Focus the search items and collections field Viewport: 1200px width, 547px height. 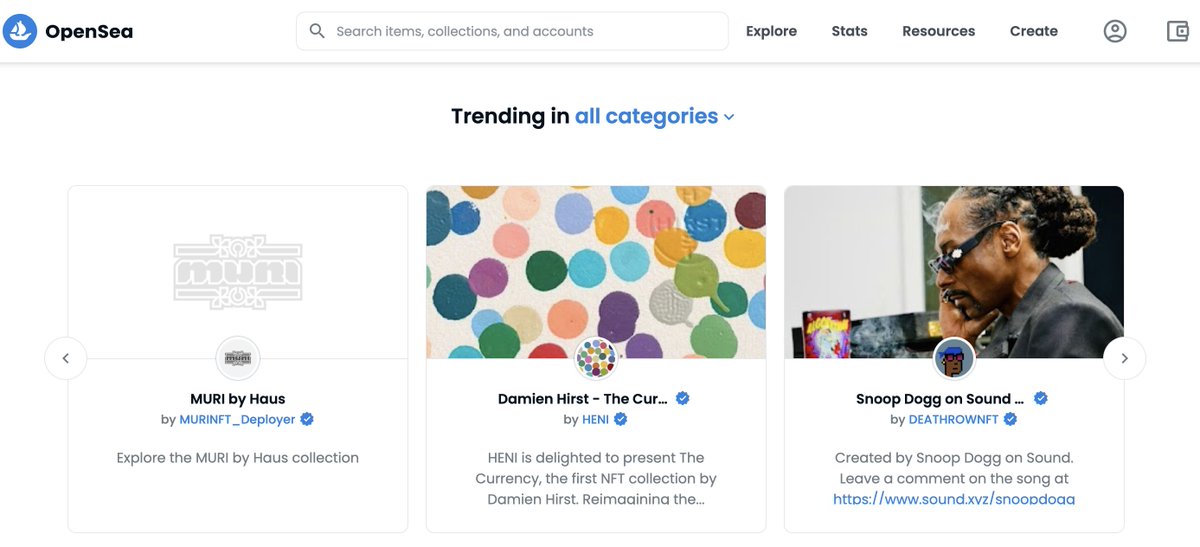[x=512, y=31]
